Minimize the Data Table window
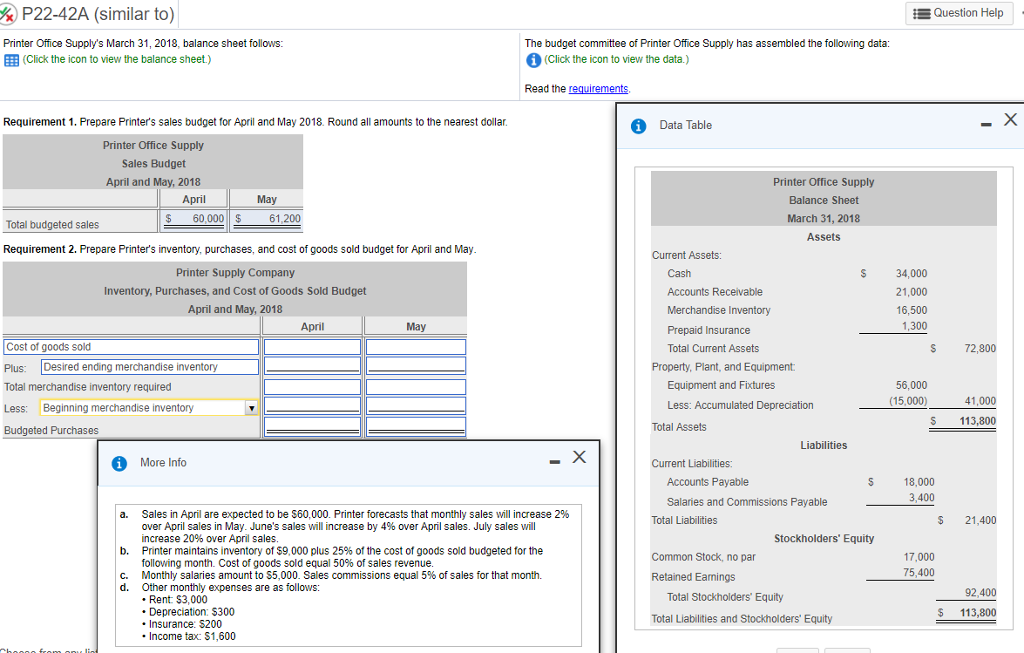The height and width of the screenshot is (653, 1024). point(985,125)
